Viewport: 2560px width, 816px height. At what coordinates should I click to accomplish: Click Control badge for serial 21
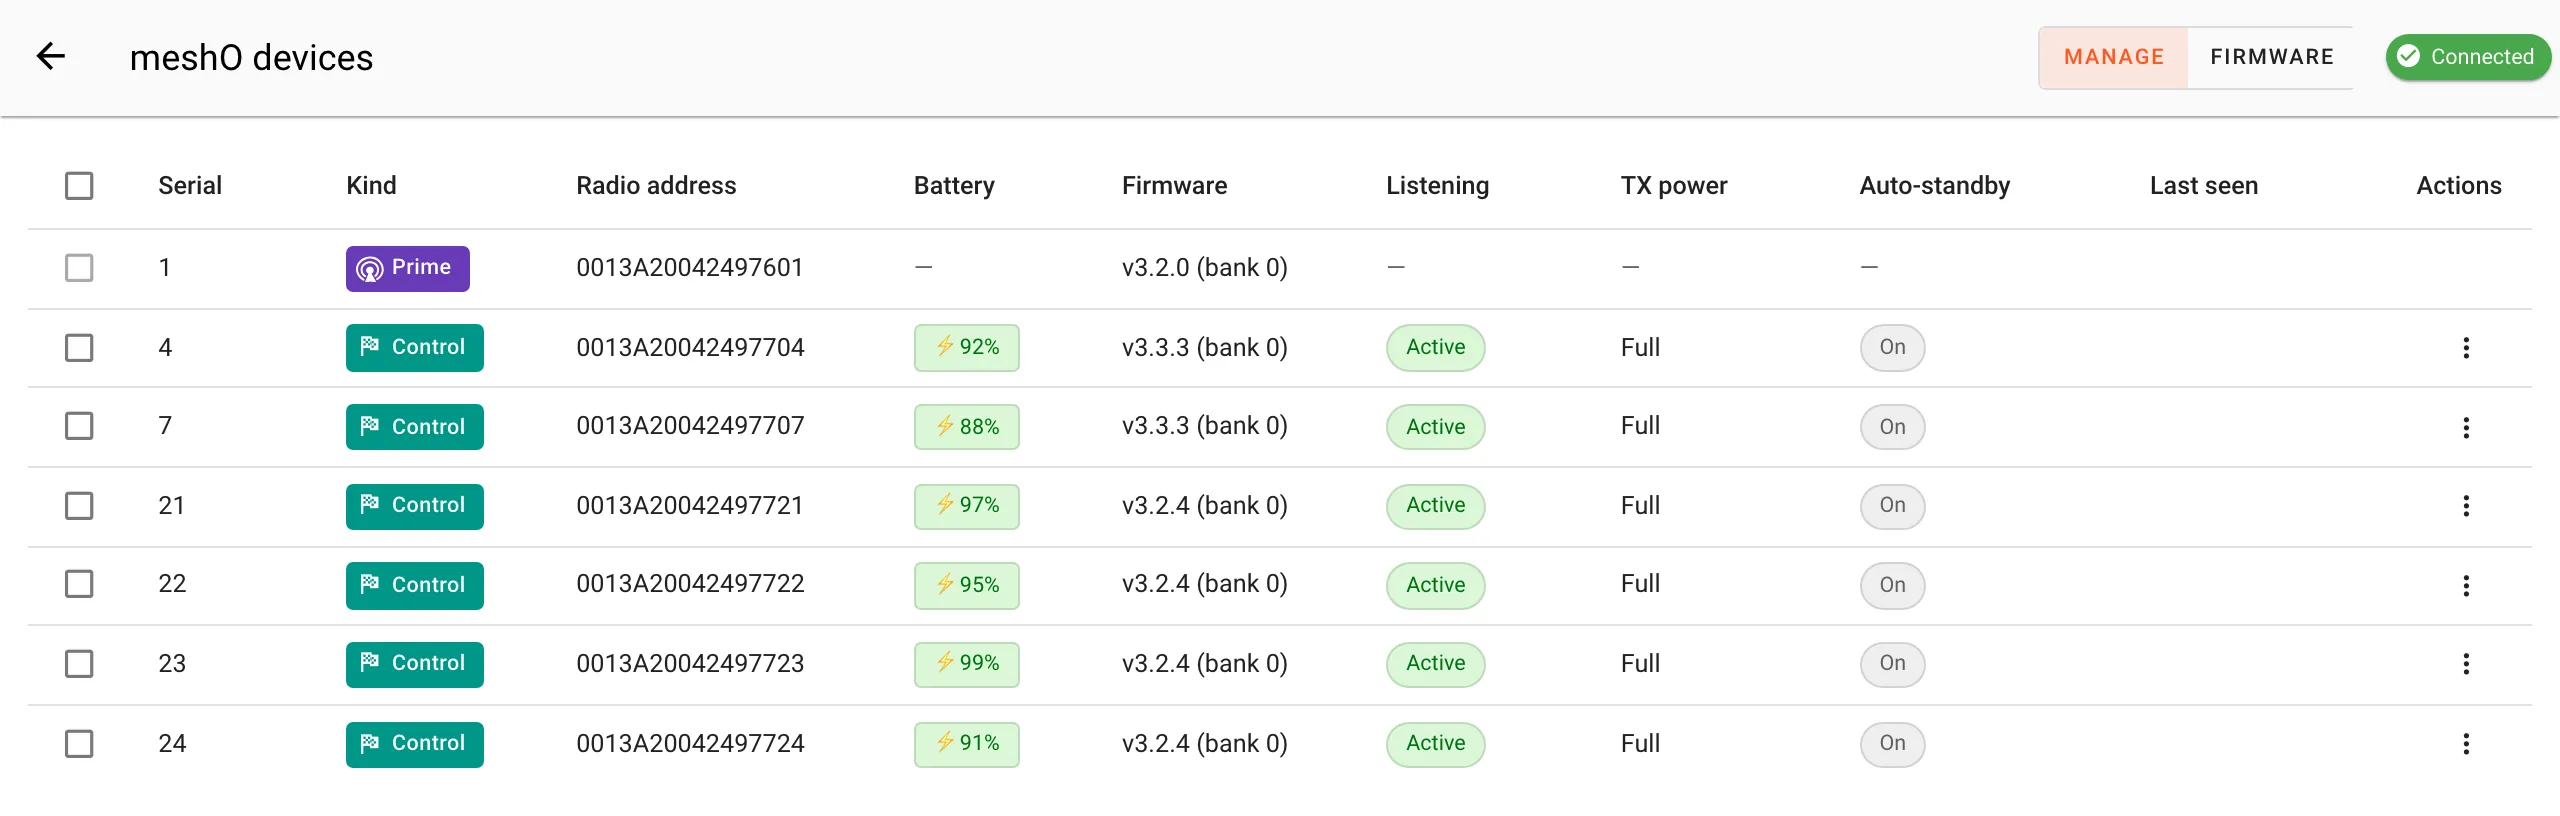pyautogui.click(x=415, y=506)
